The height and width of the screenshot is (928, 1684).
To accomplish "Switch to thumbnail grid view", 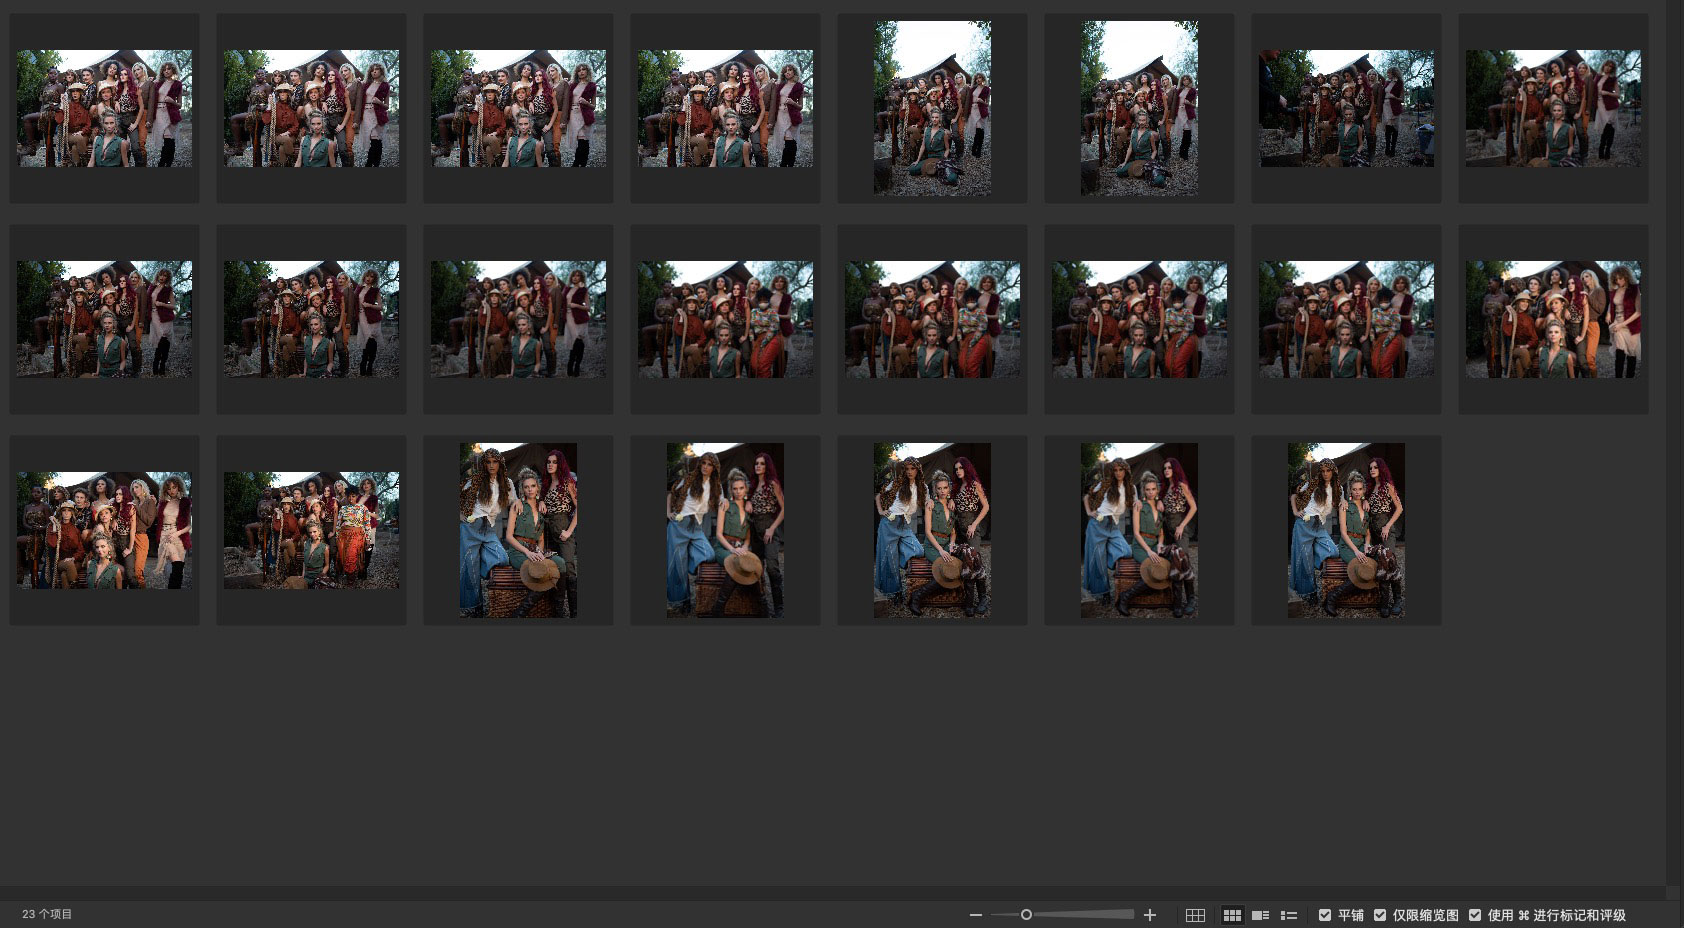I will [1232, 915].
